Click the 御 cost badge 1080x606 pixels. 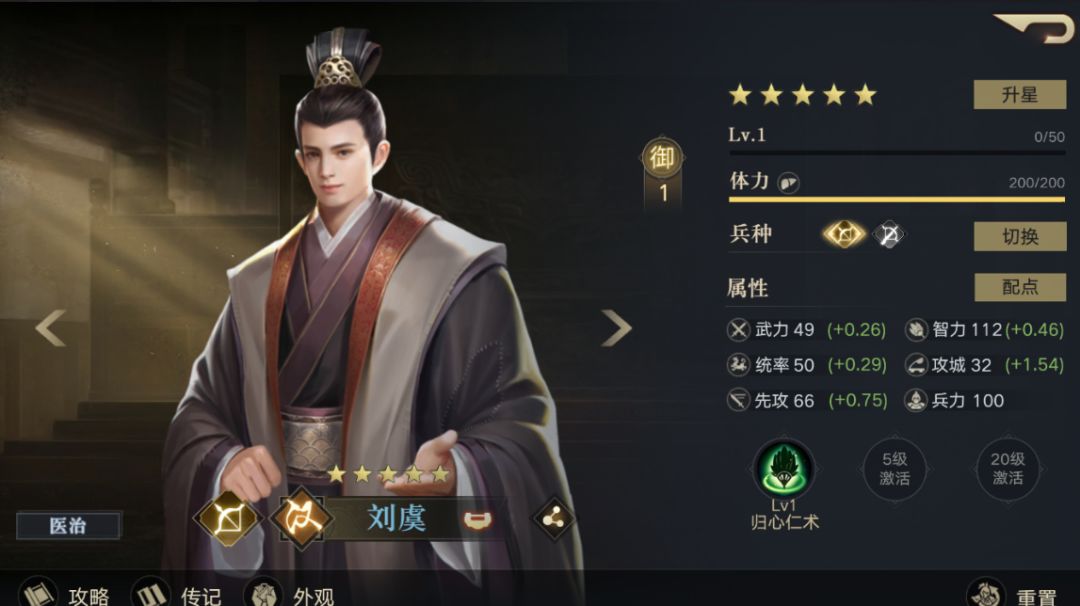coord(663,158)
